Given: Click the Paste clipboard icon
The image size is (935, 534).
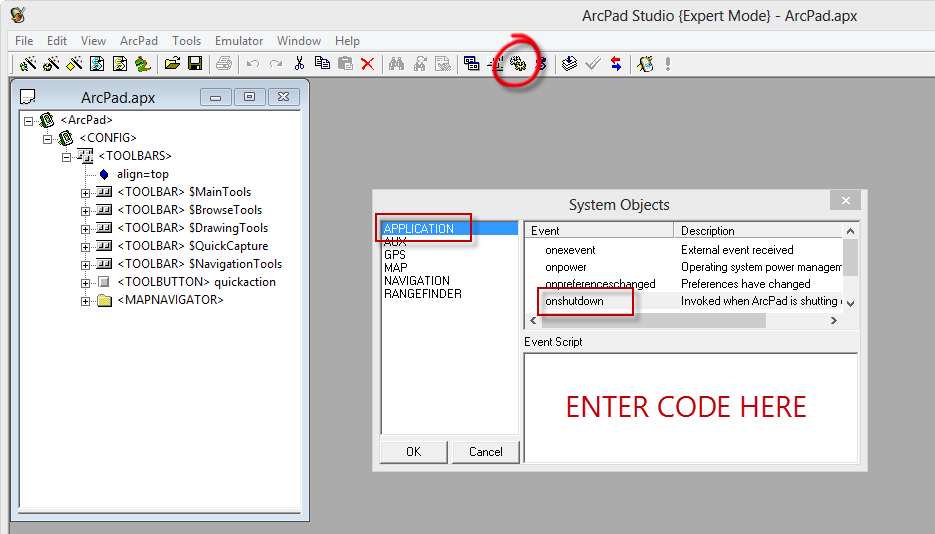Looking at the screenshot, I should (x=345, y=63).
